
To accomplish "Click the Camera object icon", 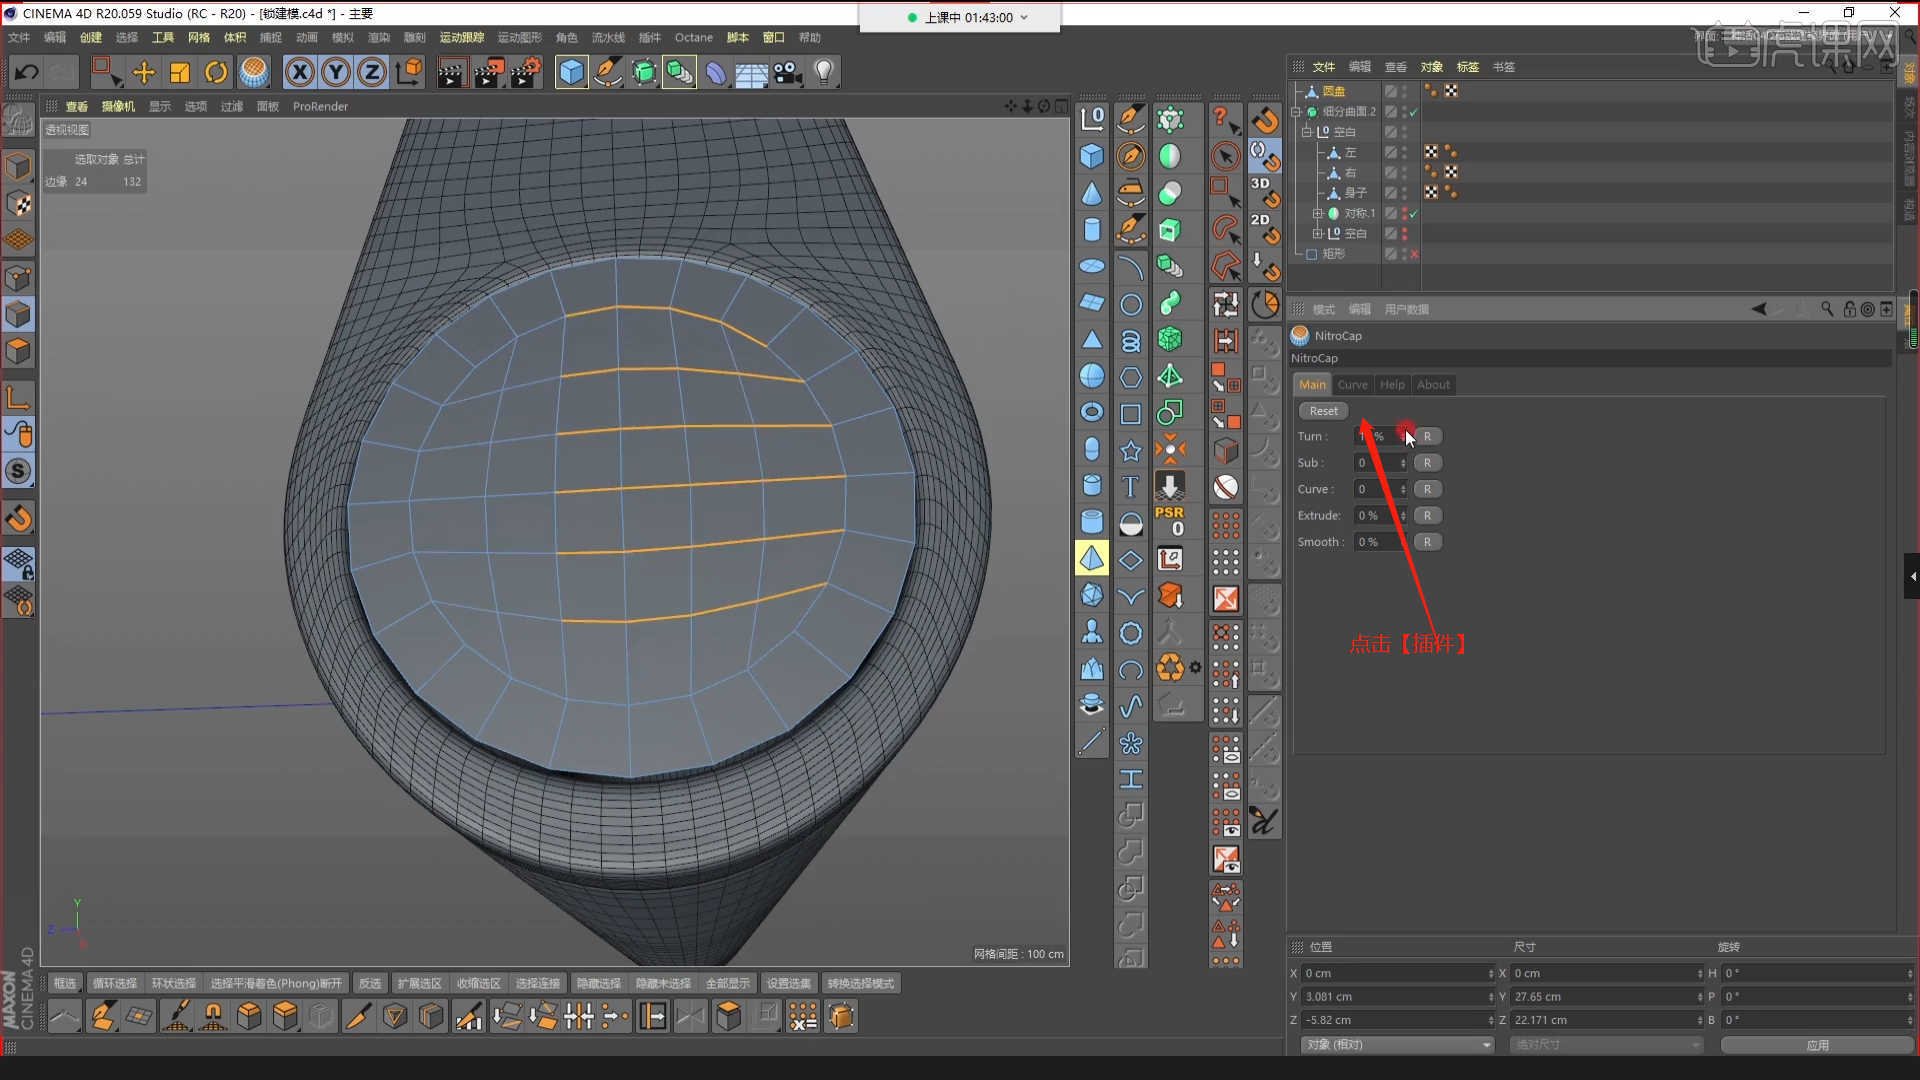I will [788, 72].
